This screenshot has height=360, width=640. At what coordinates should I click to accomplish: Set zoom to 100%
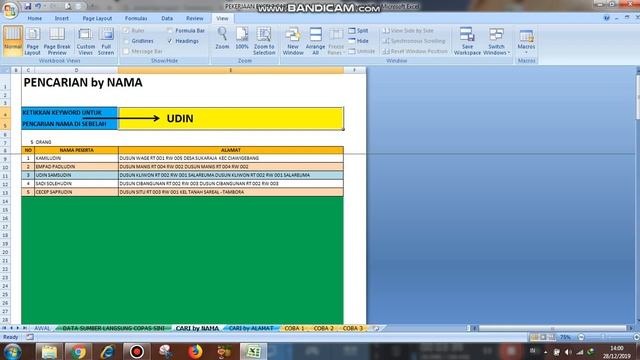pyautogui.click(x=242, y=39)
